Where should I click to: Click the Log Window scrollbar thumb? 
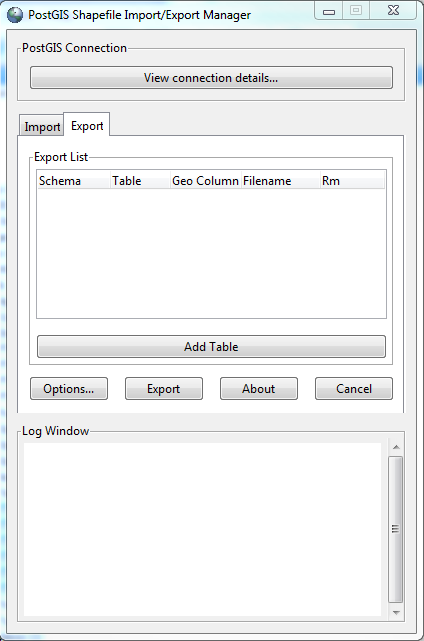click(395, 529)
